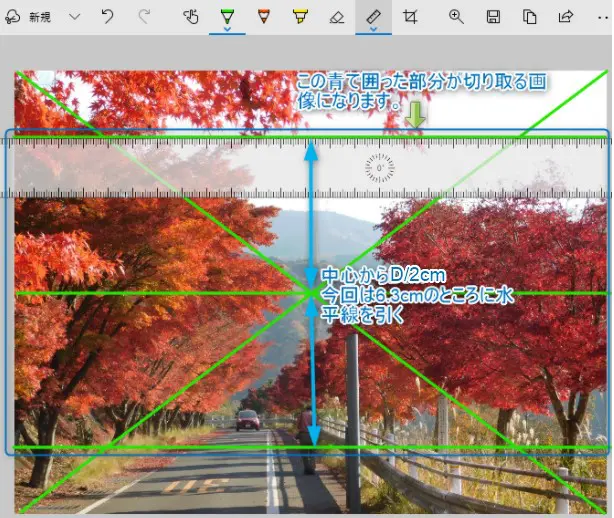Screen dimensions: 614x518
Task: Select the orange Pencil tool
Action: click(264, 16)
